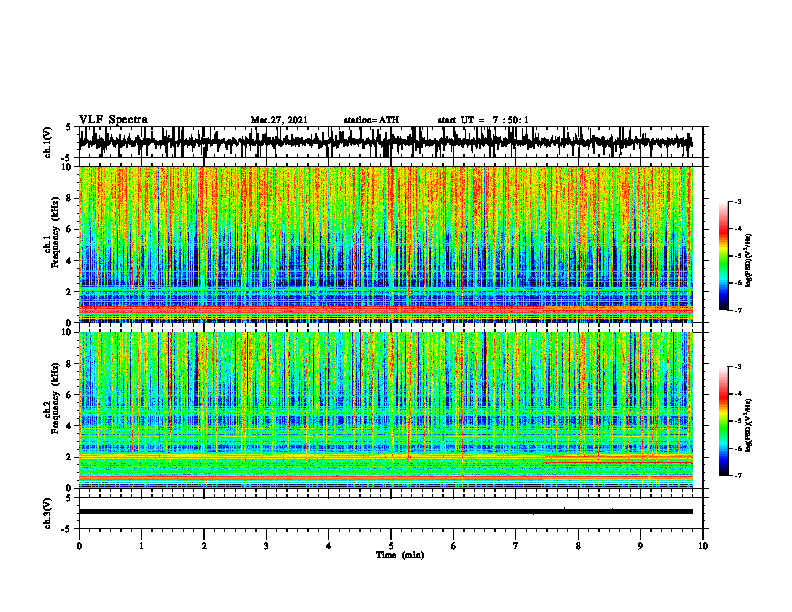792x612 pixels.
Task: Click the ch.2 colorbar top tick "-3"
Action: tap(737, 367)
